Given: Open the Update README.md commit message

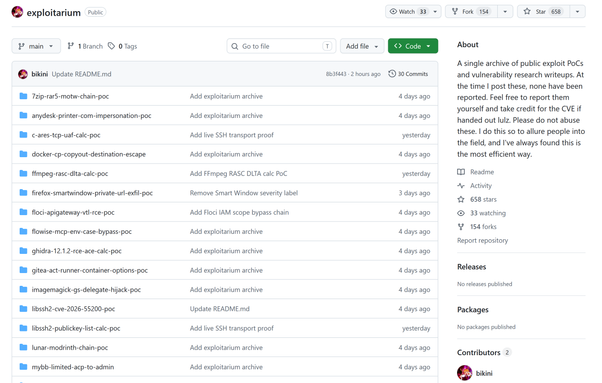Looking at the screenshot, I should 81,74.
